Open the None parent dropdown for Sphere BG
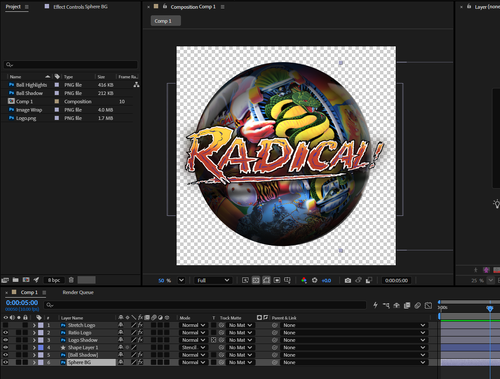Image resolution: width=500 pixels, height=379 pixels. click(x=354, y=362)
